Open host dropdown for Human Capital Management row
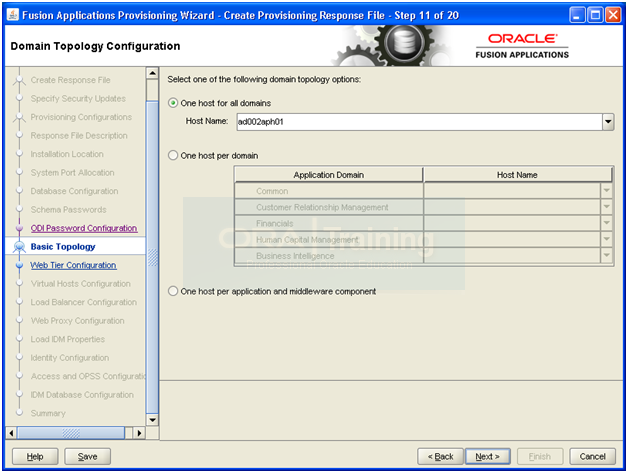 pyautogui.click(x=607, y=240)
